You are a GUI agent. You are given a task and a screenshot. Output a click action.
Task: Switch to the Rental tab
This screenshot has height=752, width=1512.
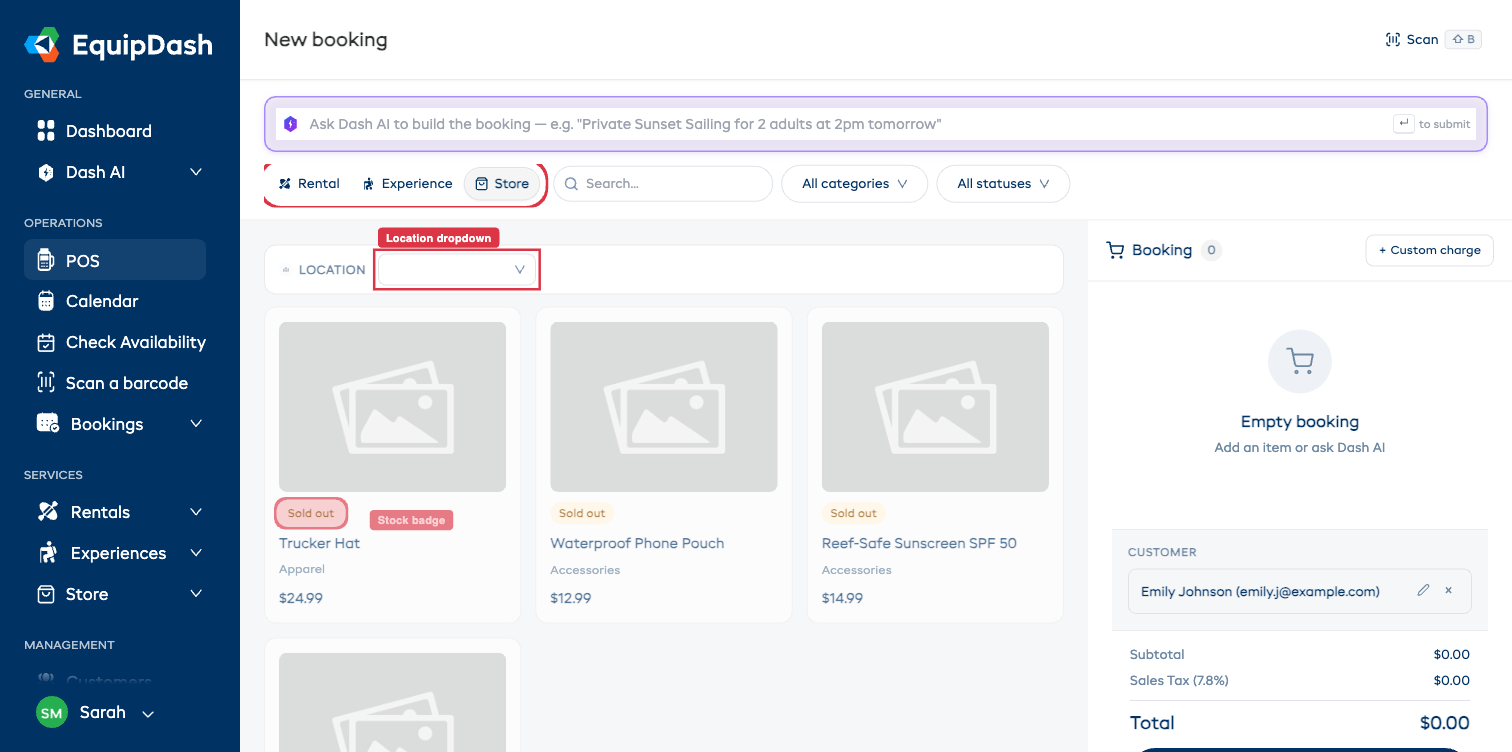point(310,184)
